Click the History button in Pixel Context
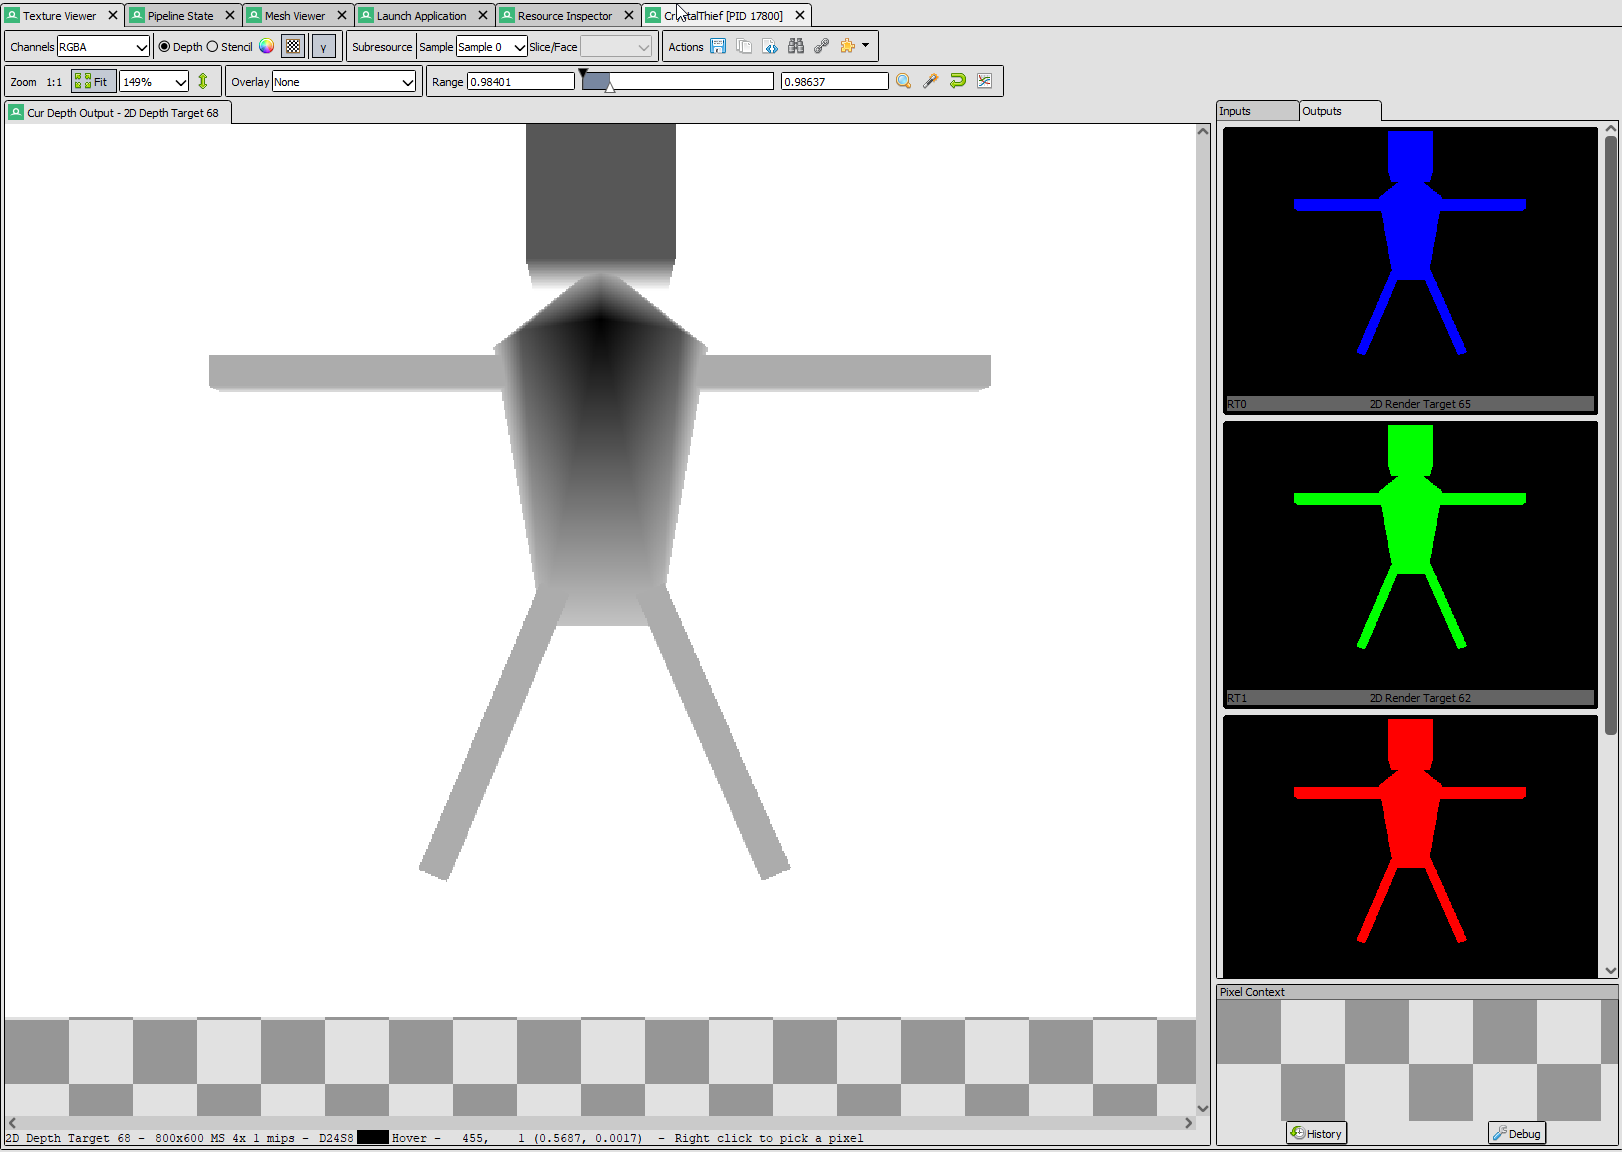This screenshot has width=1622, height=1152. (x=1316, y=1133)
